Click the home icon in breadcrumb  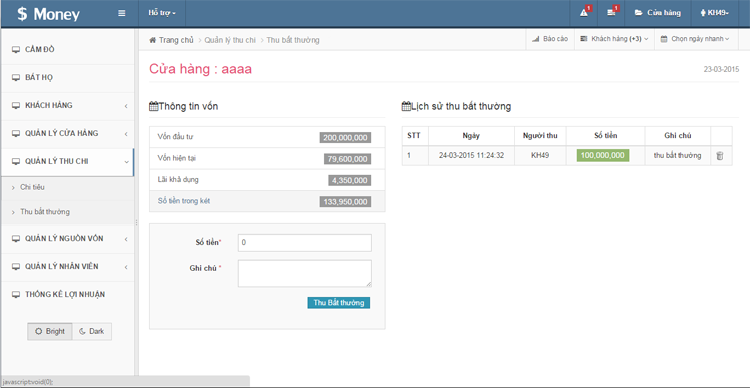coord(153,40)
